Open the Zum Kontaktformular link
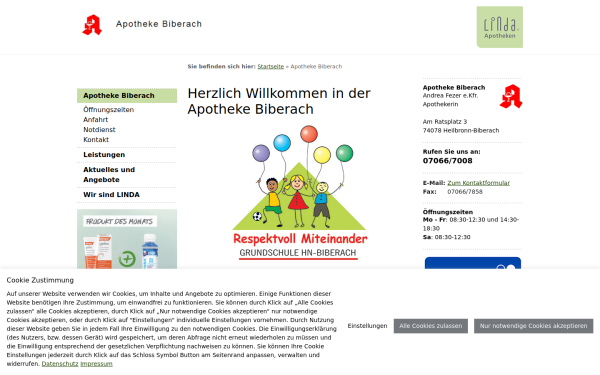 (x=478, y=183)
